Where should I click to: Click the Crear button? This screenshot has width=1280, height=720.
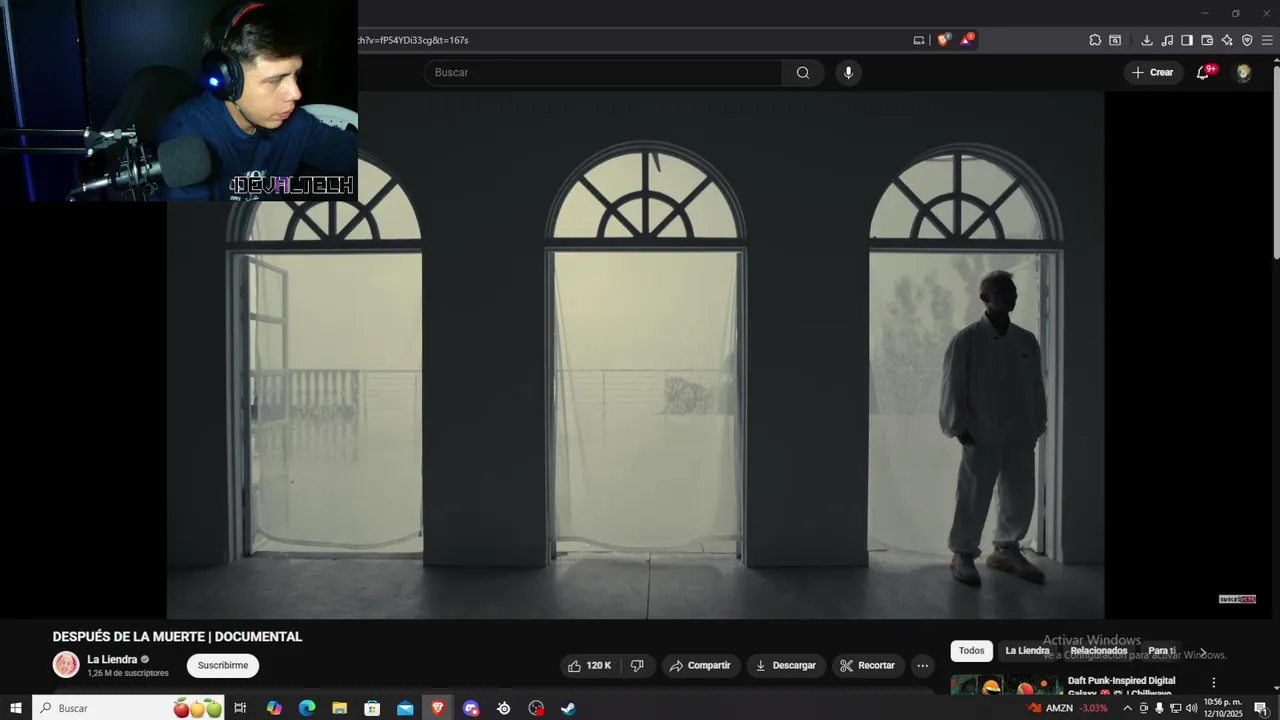coord(1152,72)
